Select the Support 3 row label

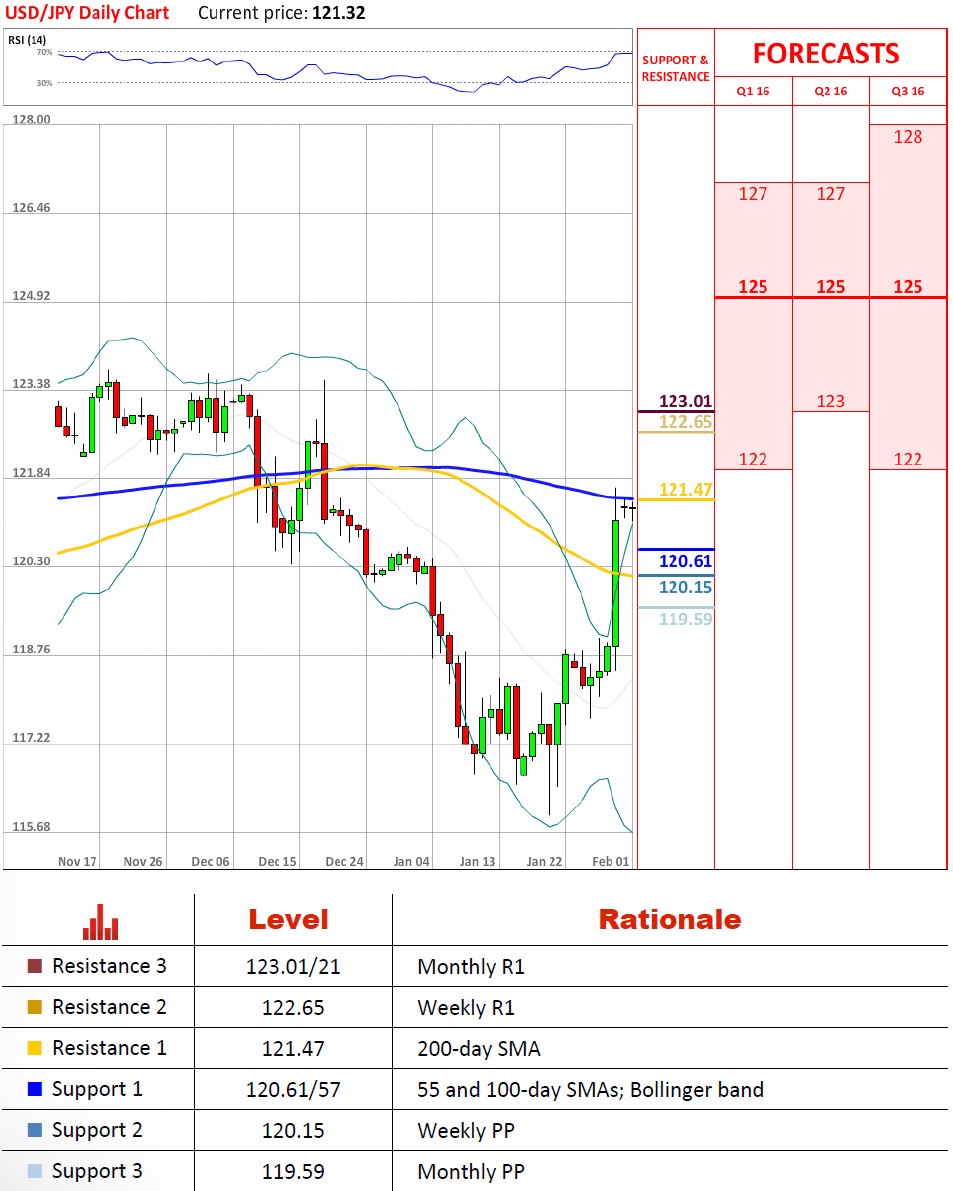click(97, 1172)
